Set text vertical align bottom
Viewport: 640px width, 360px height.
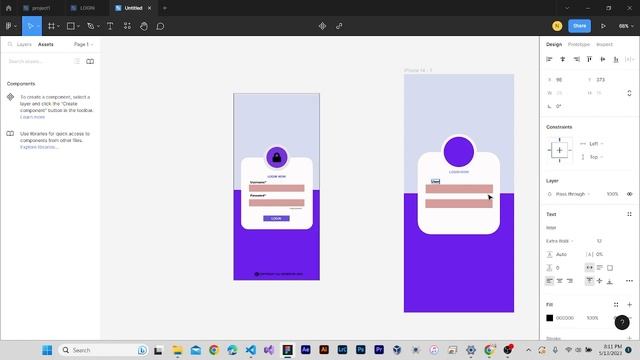[x=610, y=281]
